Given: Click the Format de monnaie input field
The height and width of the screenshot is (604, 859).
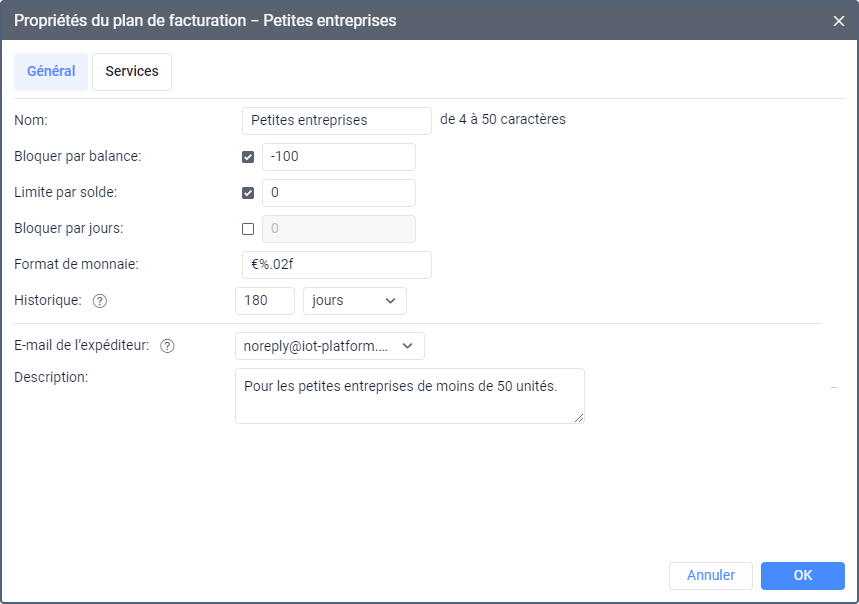Looking at the screenshot, I should tap(337, 265).
